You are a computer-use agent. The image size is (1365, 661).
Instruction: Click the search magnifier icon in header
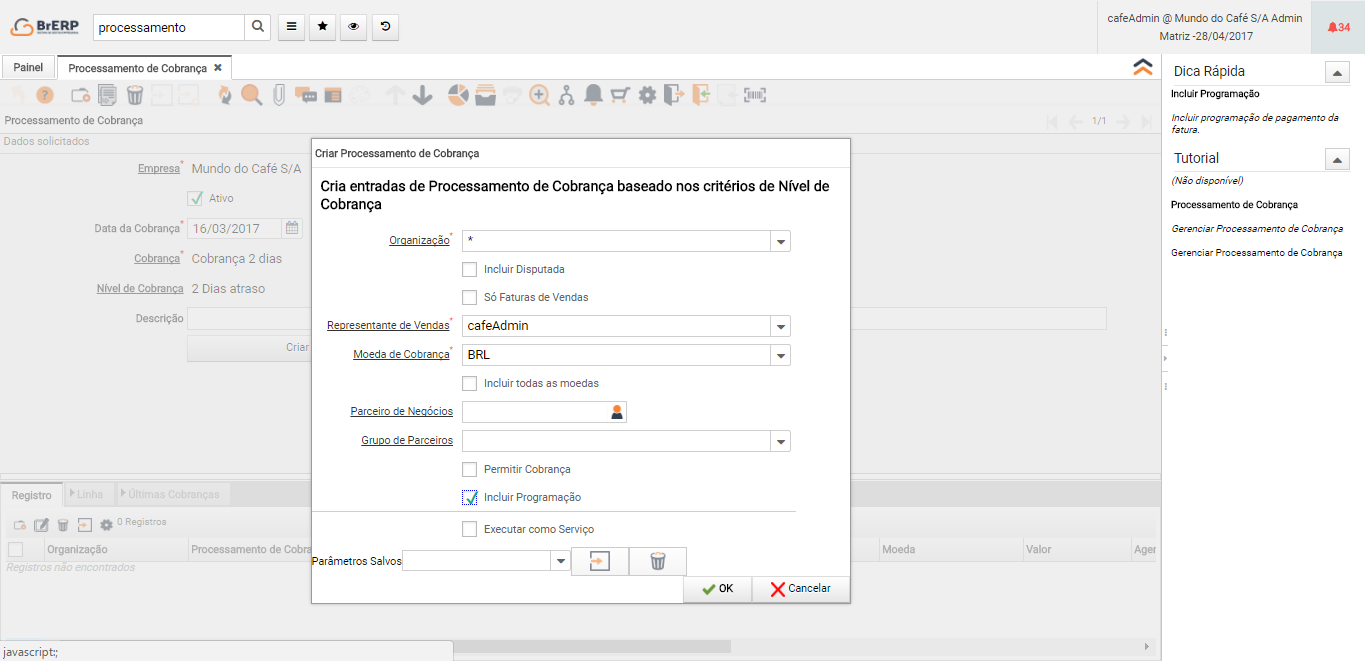tap(258, 28)
